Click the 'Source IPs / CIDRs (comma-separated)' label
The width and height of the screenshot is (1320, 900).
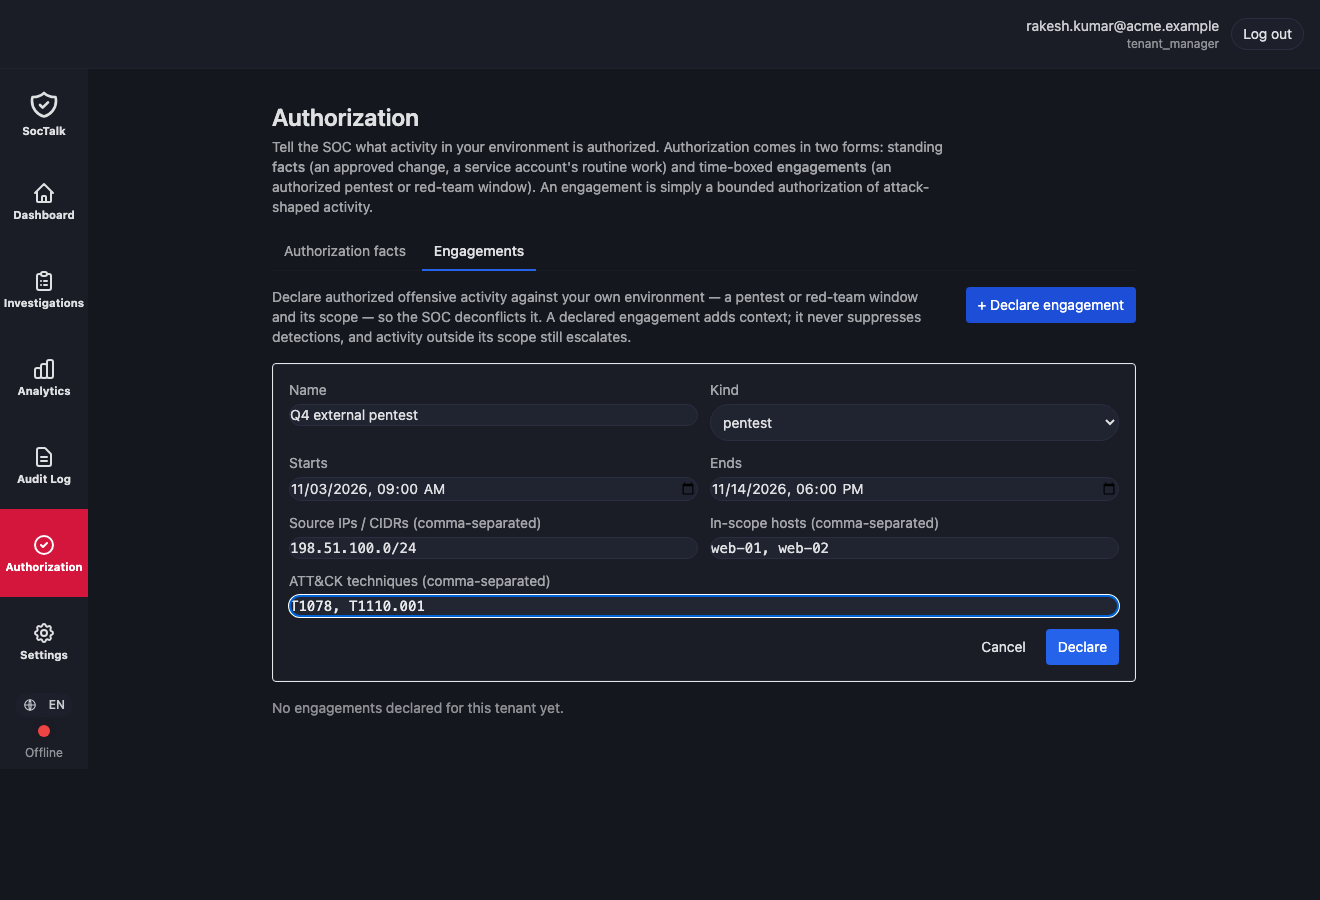pyautogui.click(x=415, y=523)
